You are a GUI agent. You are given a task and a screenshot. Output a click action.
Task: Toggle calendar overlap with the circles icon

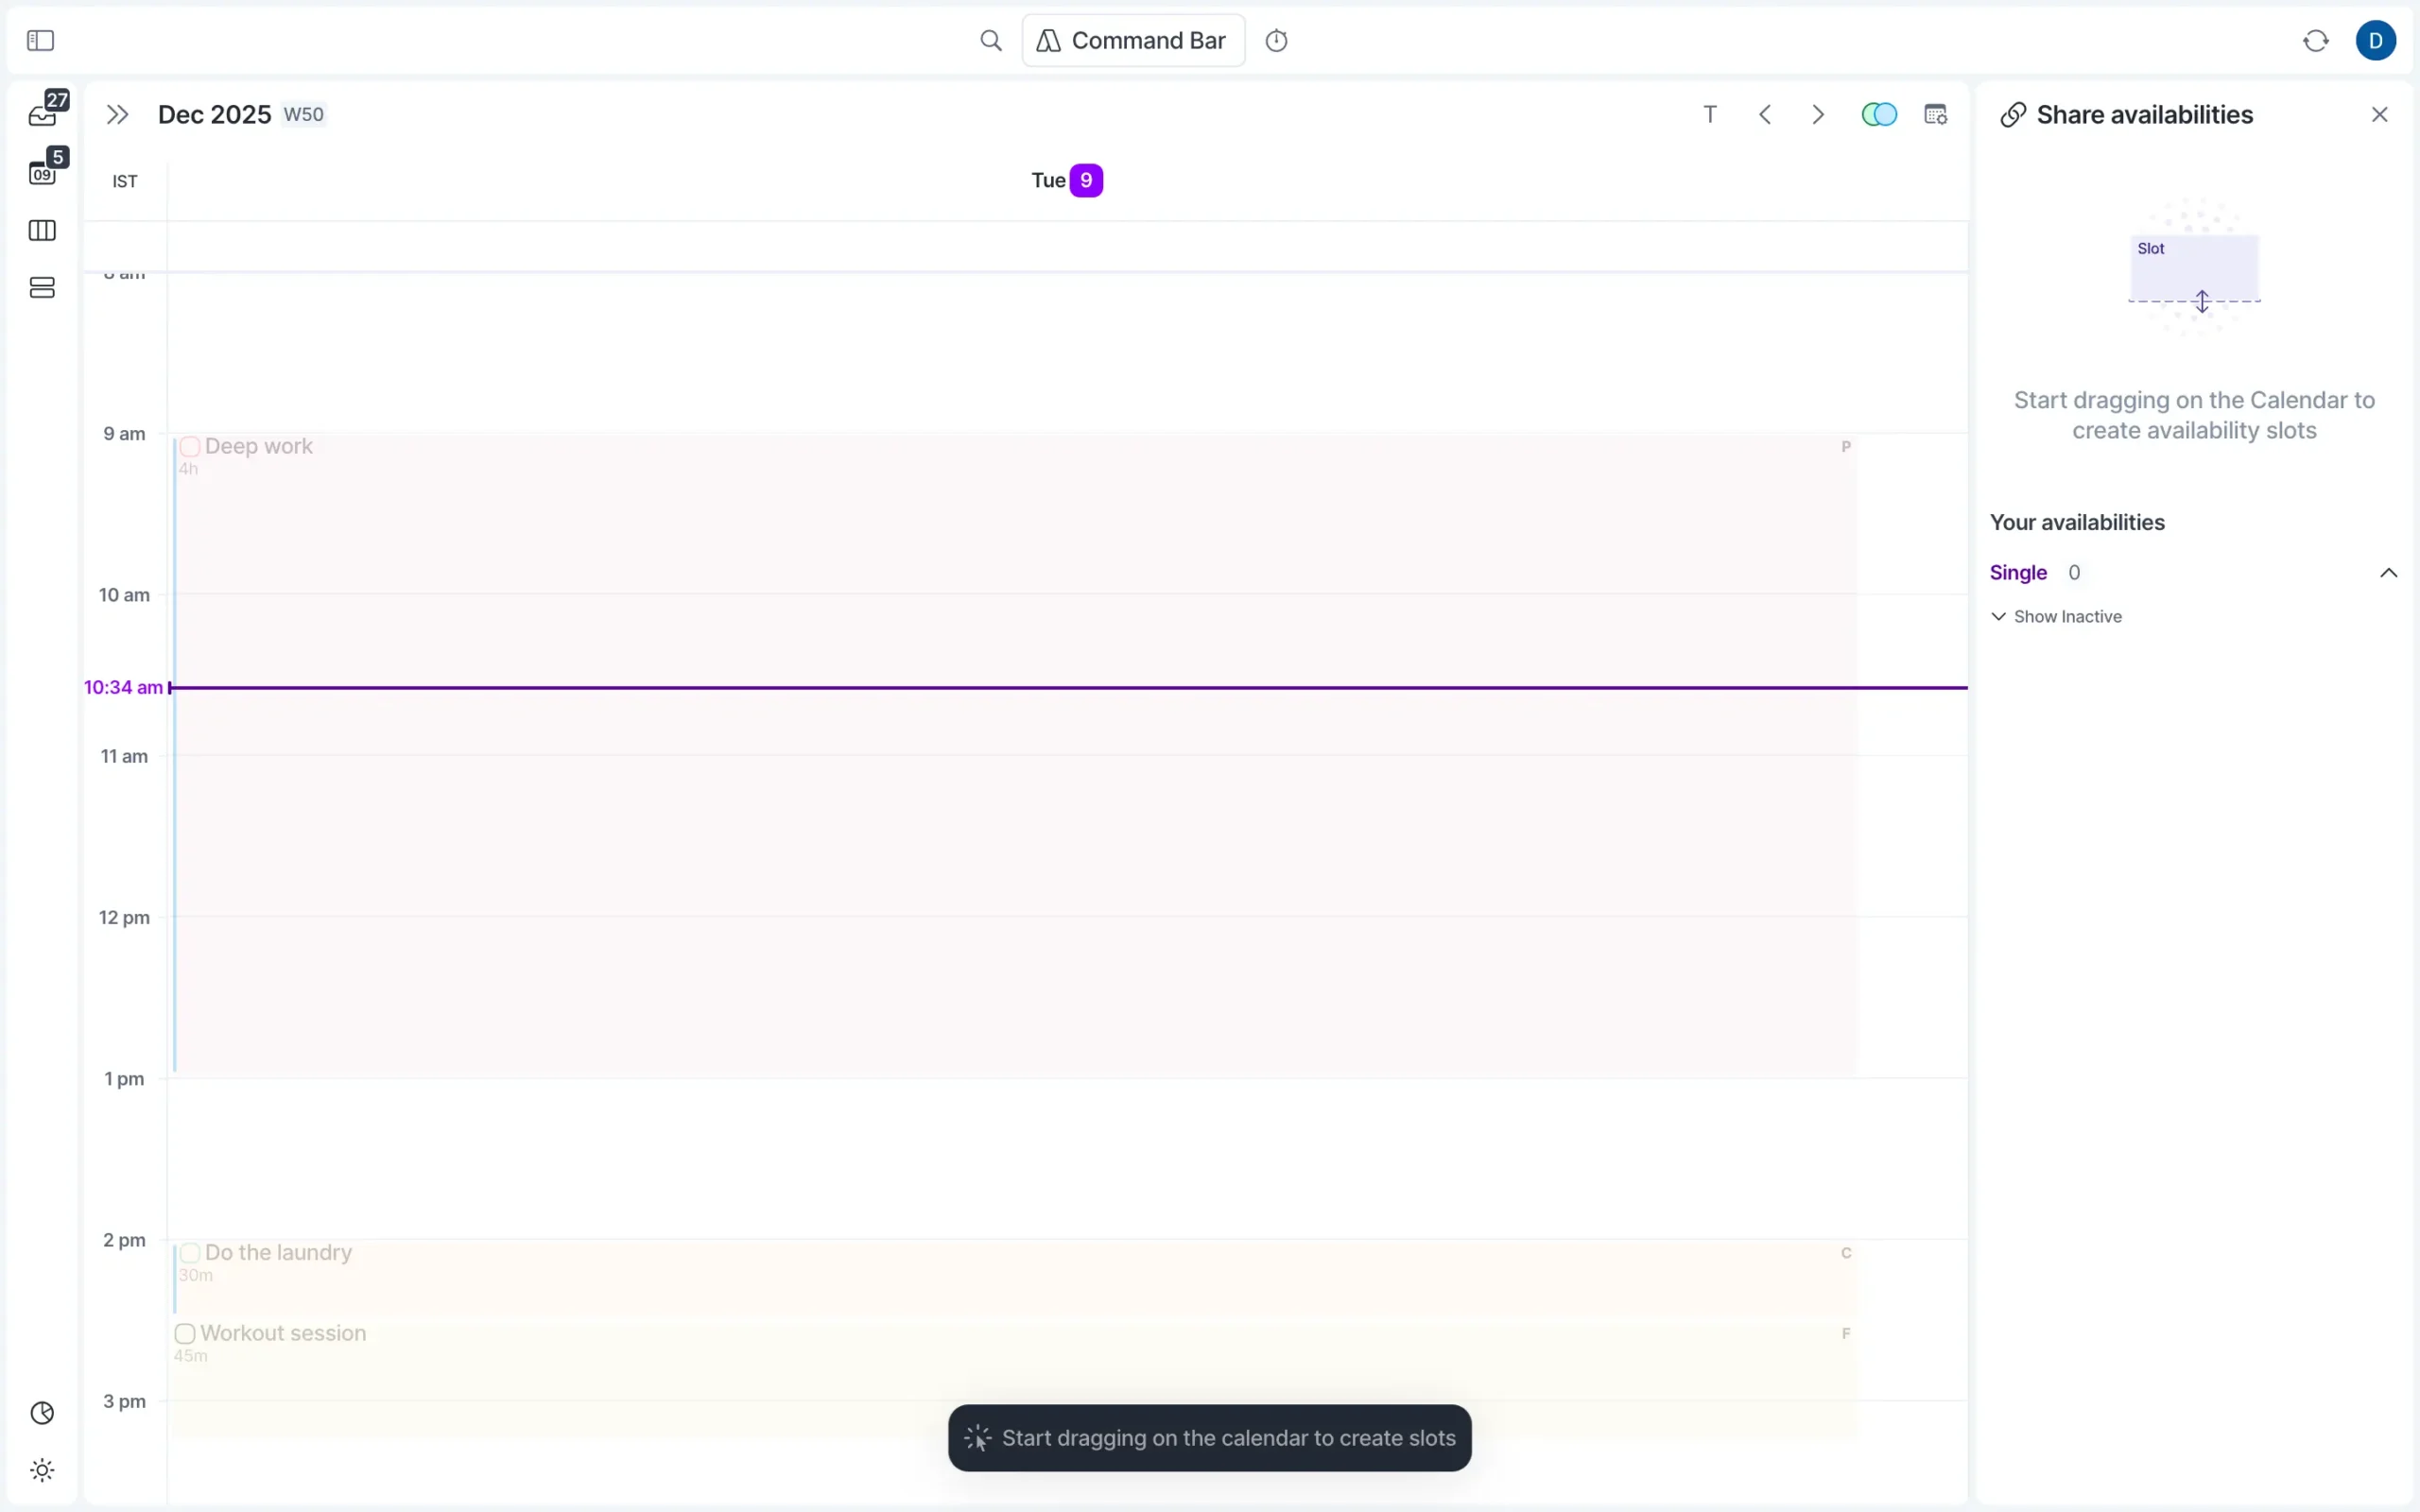click(1879, 113)
